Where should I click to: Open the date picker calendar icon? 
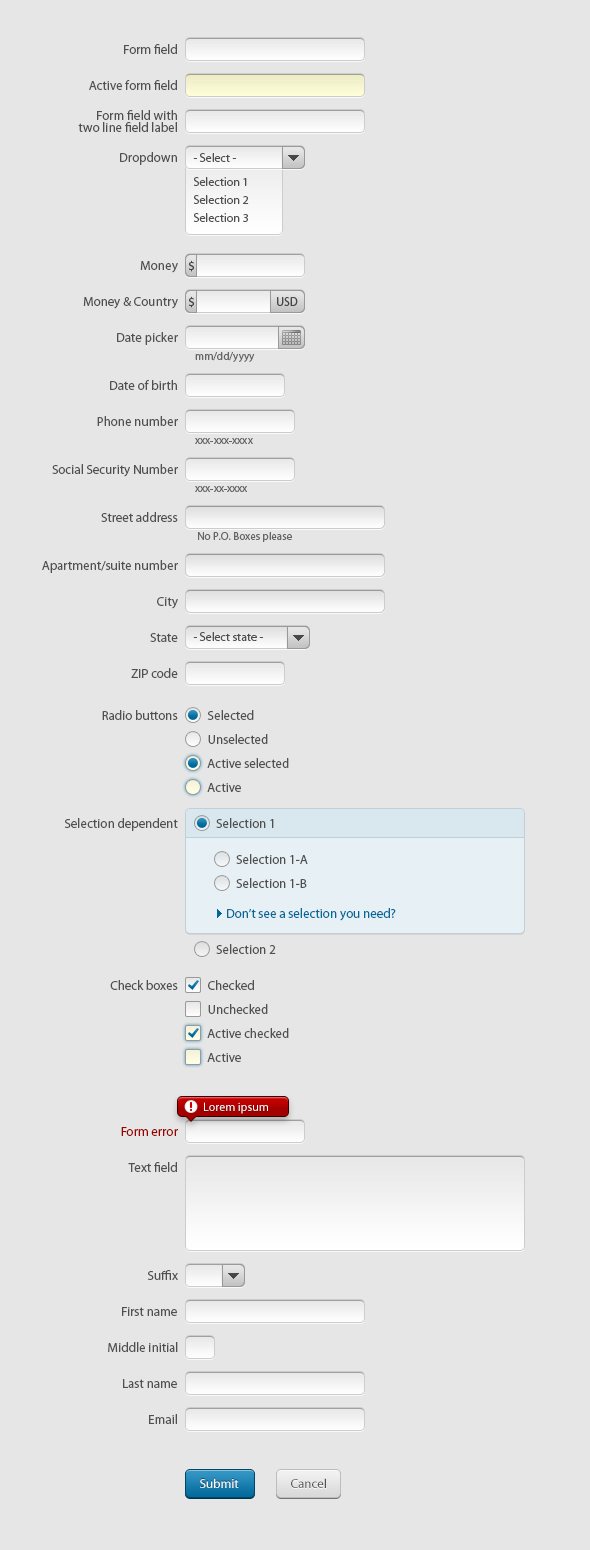point(291,338)
